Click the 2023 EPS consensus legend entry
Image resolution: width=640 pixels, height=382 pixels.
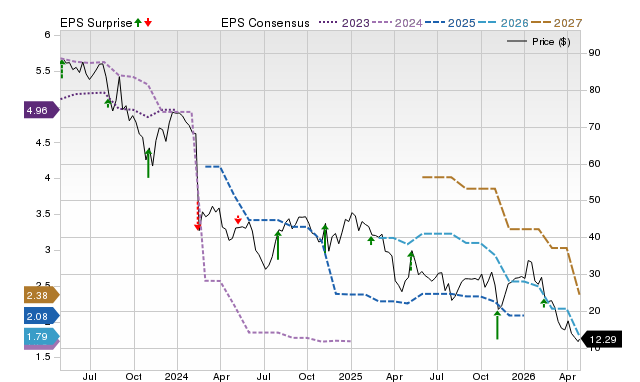tap(344, 23)
